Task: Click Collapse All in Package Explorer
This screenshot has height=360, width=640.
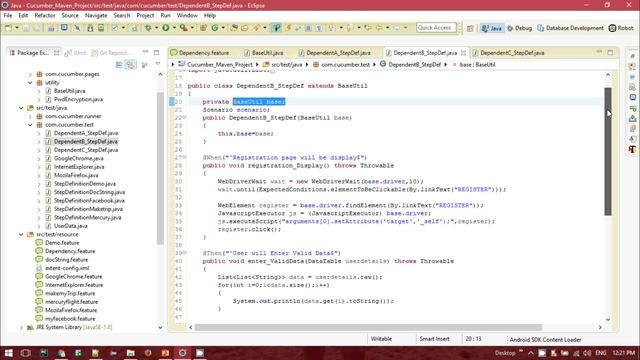Action: coord(119,64)
